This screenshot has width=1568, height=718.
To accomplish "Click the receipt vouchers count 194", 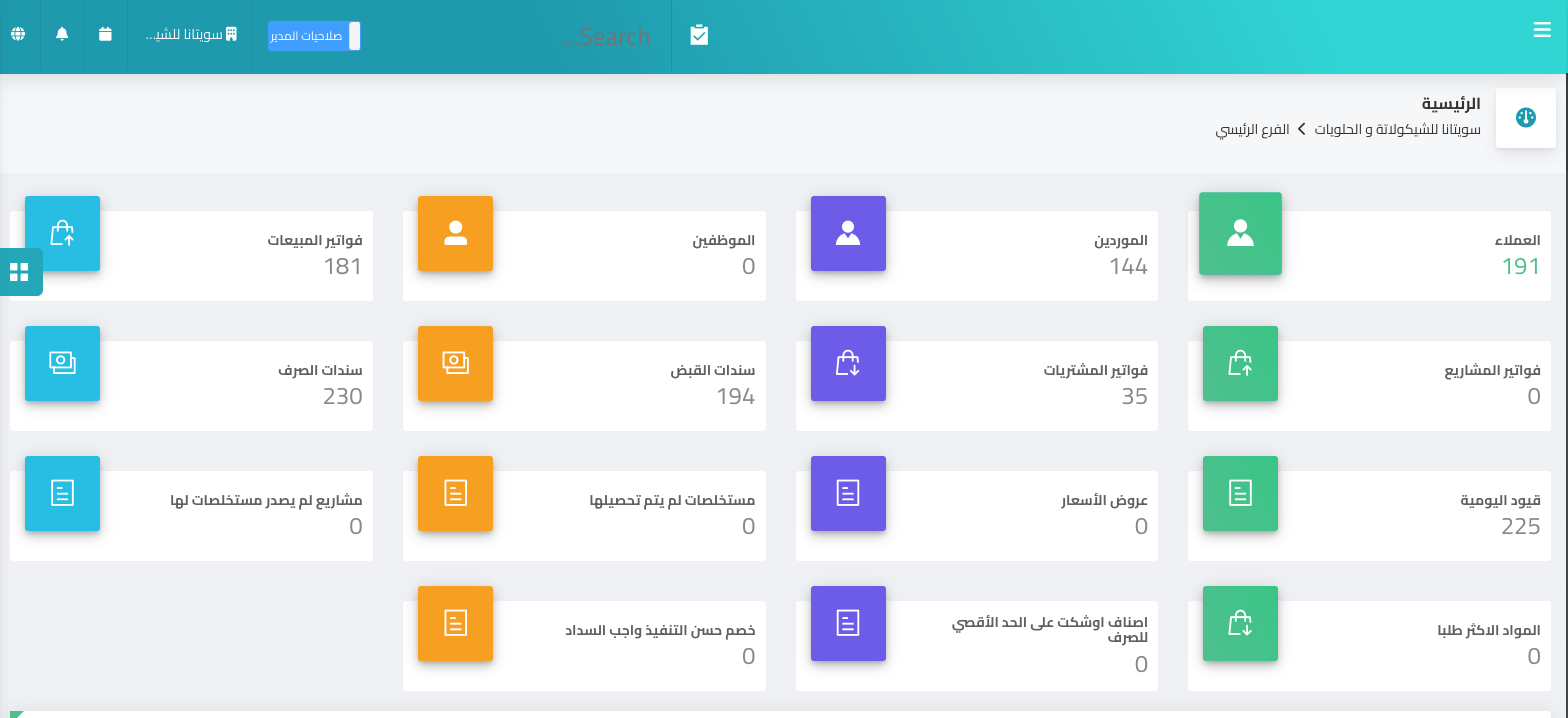I will coord(735,396).
